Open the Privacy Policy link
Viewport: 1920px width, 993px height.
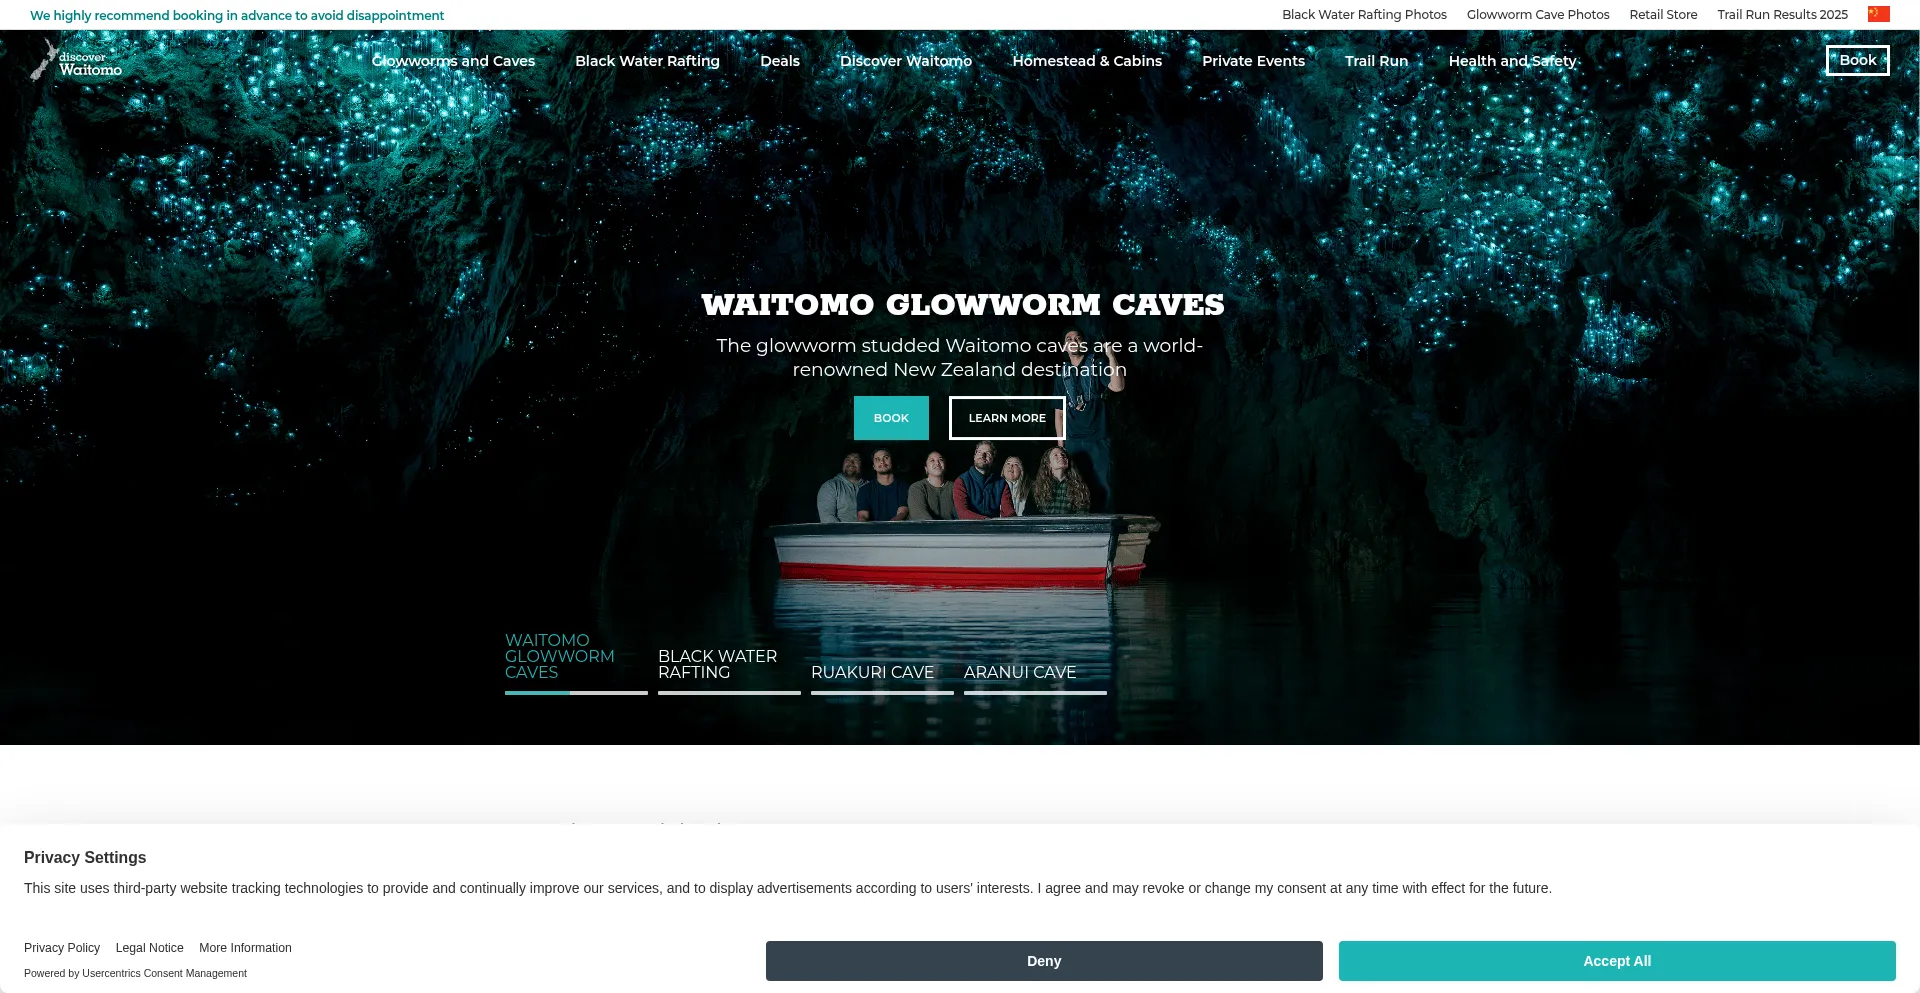point(62,948)
